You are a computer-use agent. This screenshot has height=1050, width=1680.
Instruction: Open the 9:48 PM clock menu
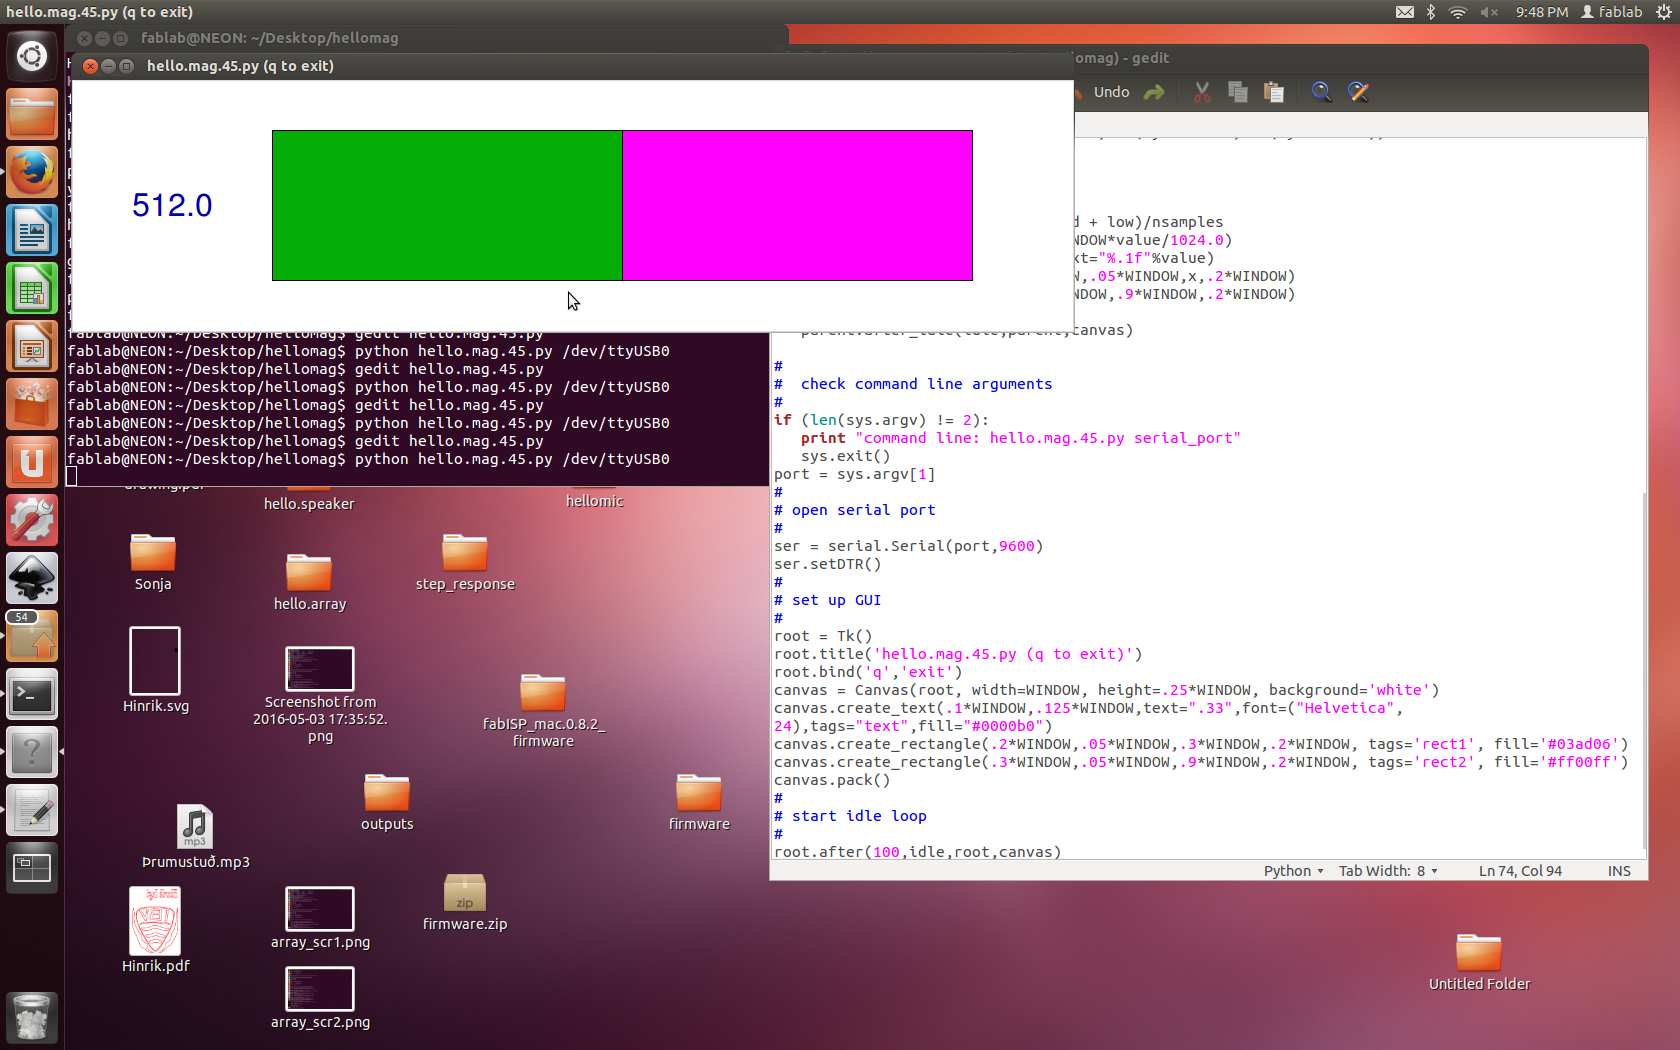1541,12
